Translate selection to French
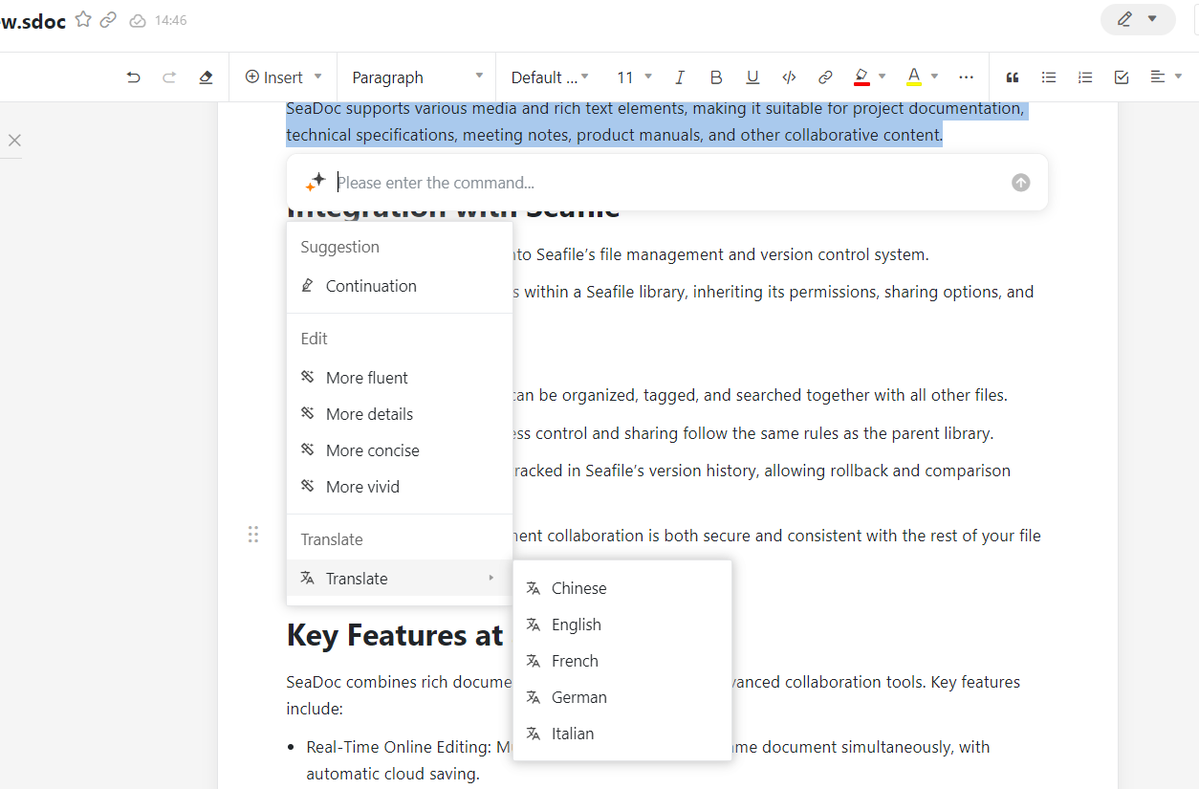 [622, 661]
